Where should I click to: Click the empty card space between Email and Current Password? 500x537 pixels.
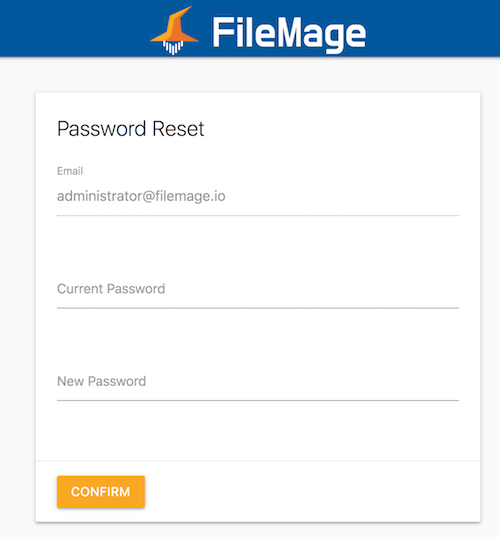click(x=258, y=247)
